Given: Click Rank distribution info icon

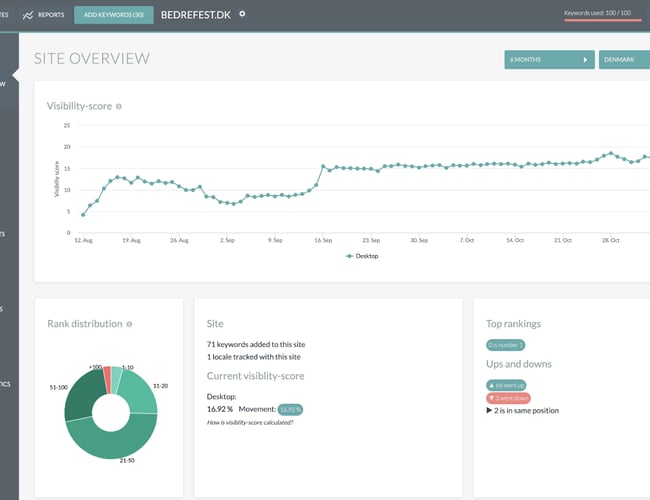Looking at the screenshot, I should [x=129, y=324].
